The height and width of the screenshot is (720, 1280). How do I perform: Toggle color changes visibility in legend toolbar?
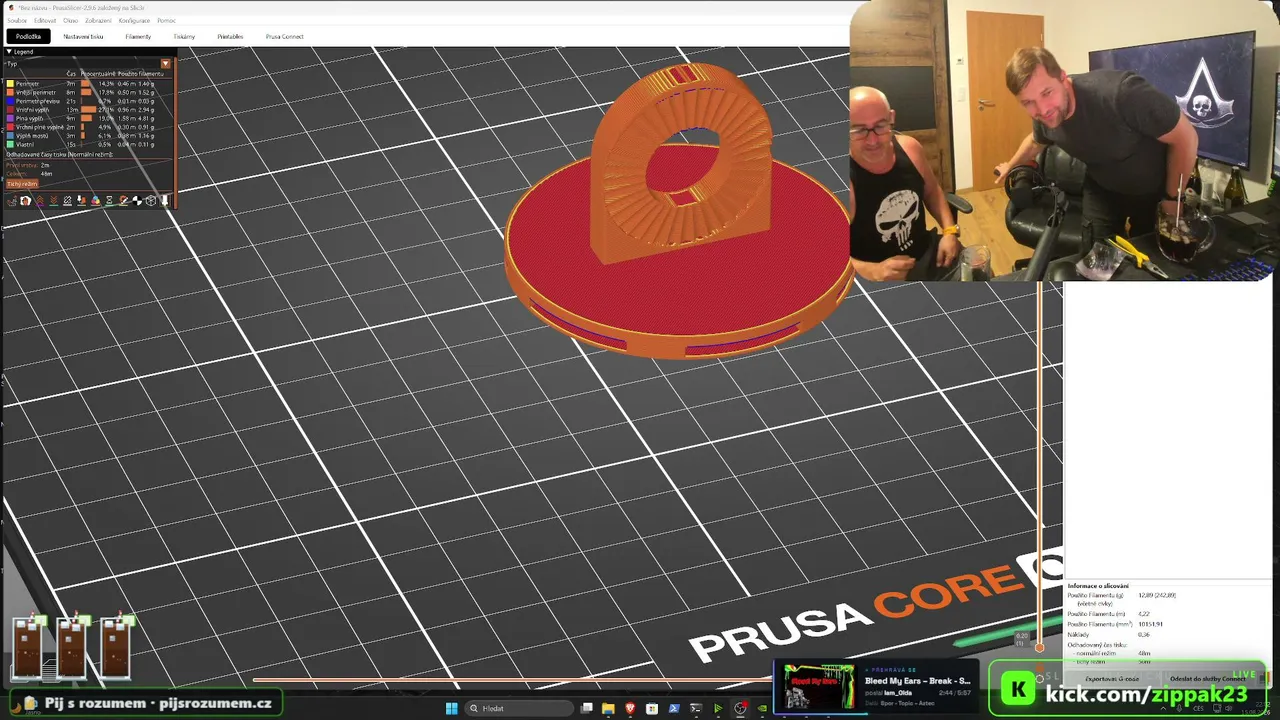coord(95,201)
